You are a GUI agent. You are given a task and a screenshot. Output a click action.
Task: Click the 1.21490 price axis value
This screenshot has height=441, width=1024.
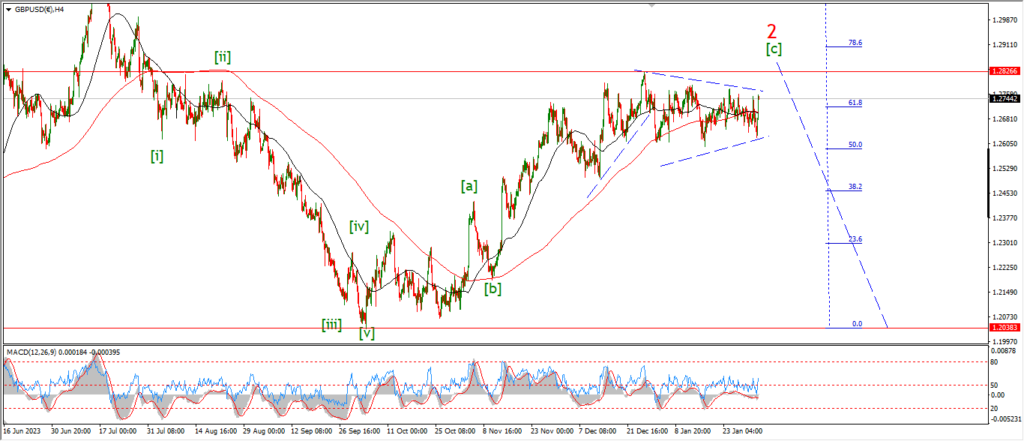[1006, 291]
